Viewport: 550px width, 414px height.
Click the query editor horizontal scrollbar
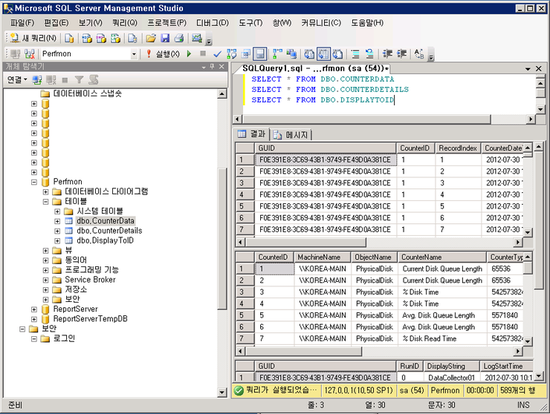tap(367, 119)
